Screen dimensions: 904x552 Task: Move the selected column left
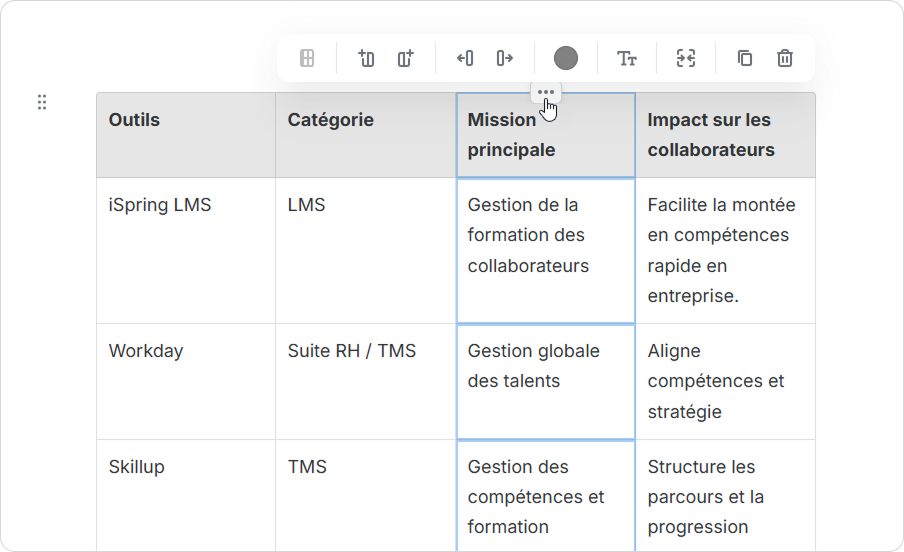click(x=465, y=59)
